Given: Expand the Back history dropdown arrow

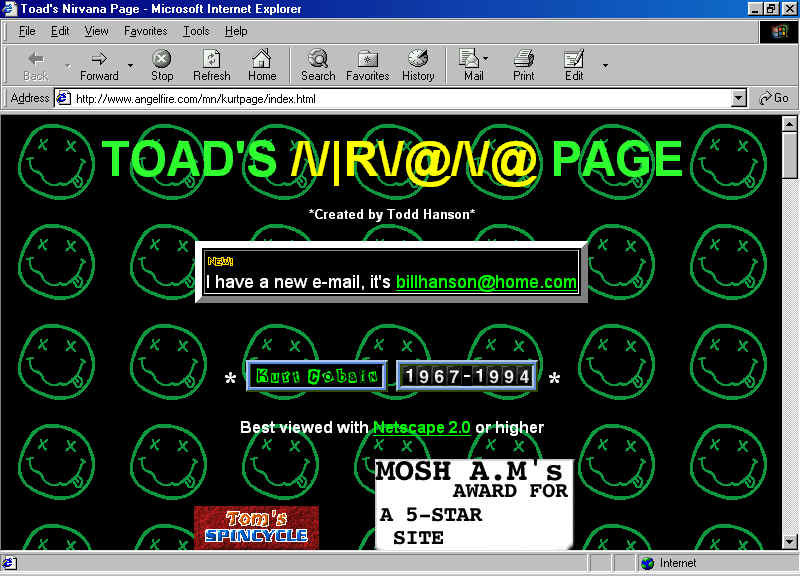Looking at the screenshot, I should click(68, 66).
